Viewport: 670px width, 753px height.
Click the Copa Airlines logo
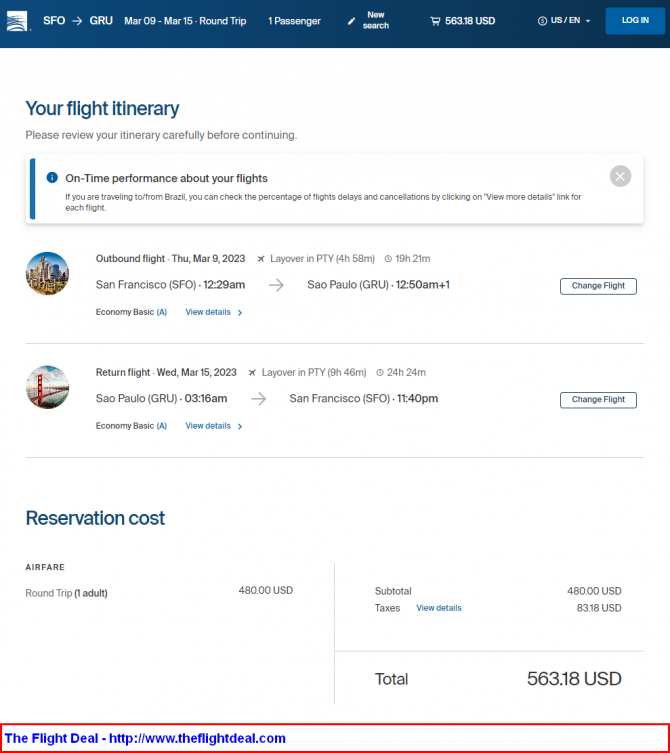pos(16,19)
